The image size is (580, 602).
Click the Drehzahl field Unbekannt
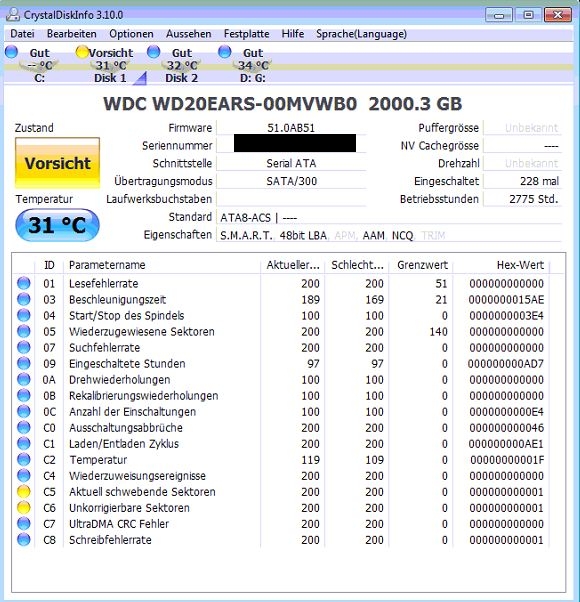click(x=522, y=164)
